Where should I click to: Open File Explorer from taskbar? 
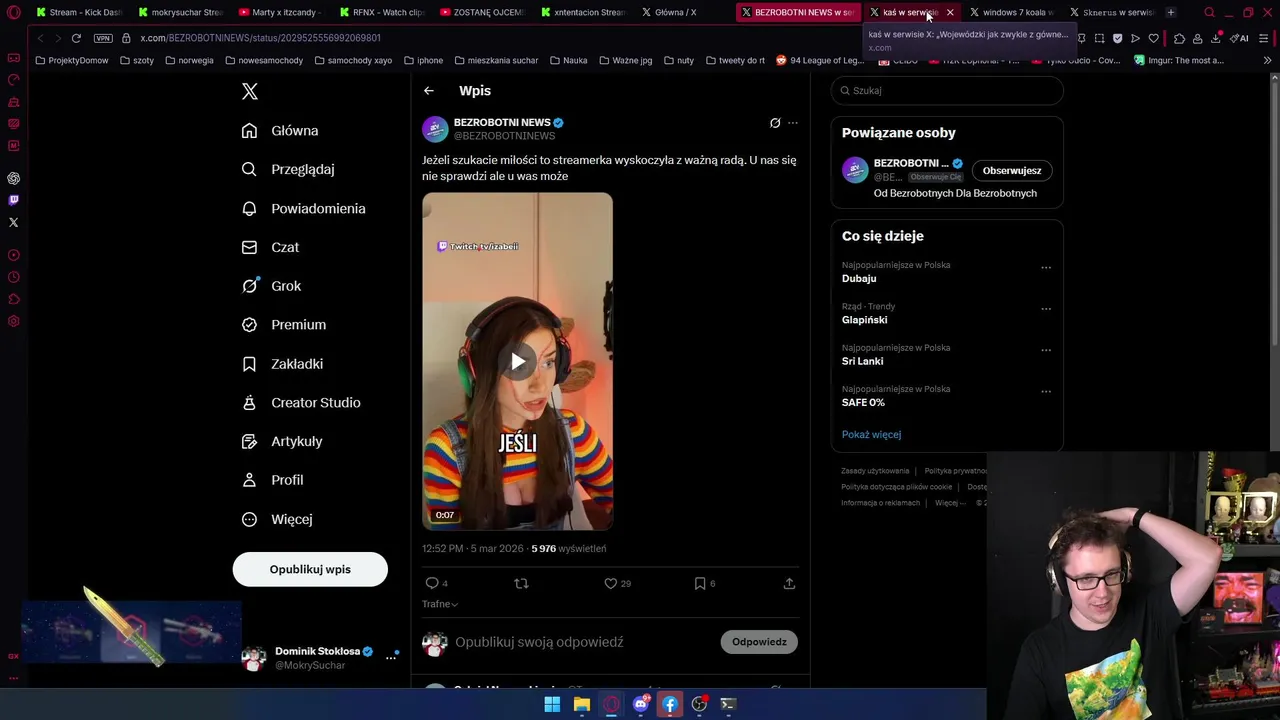click(581, 704)
